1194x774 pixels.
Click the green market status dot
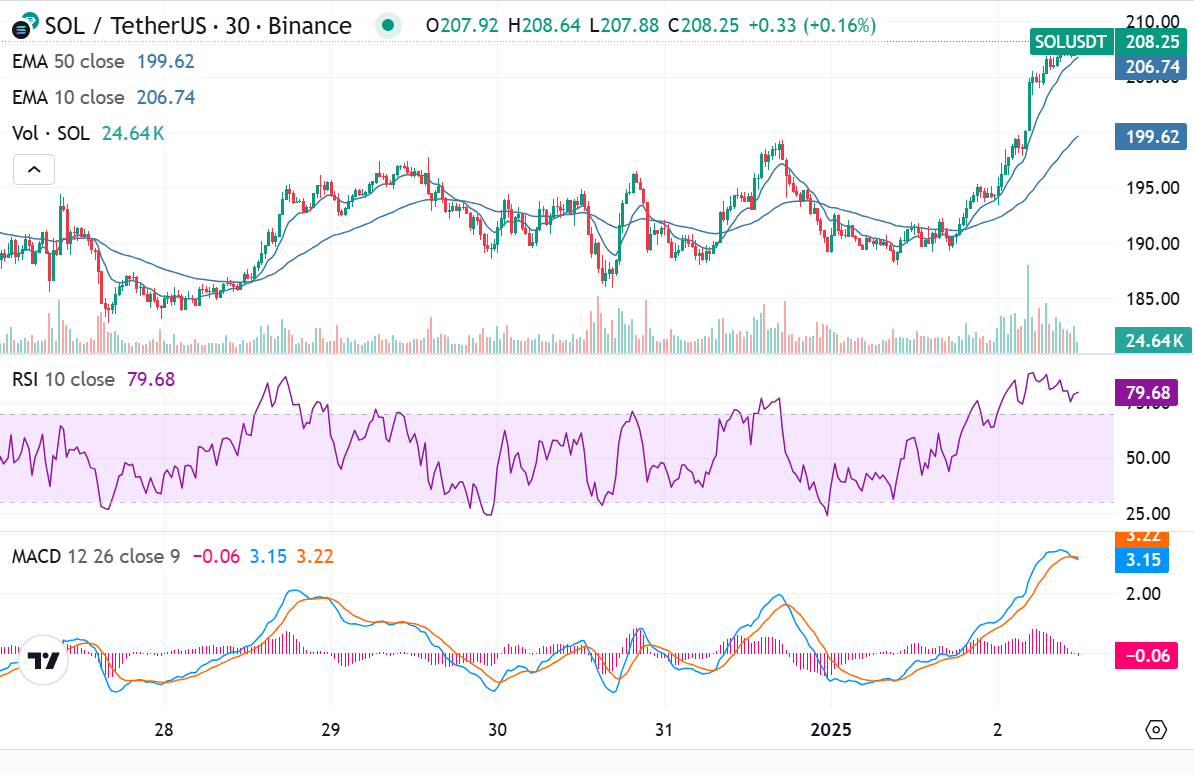click(x=388, y=26)
